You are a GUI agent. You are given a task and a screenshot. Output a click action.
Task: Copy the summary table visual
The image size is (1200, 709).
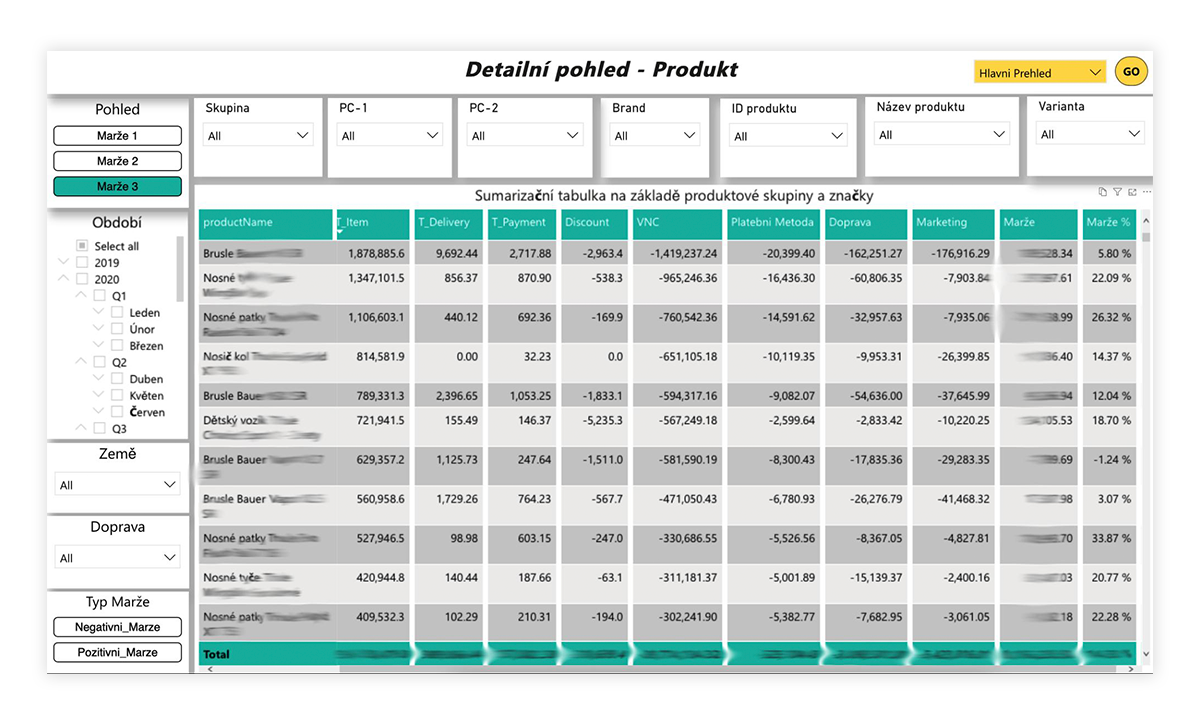tap(1102, 192)
